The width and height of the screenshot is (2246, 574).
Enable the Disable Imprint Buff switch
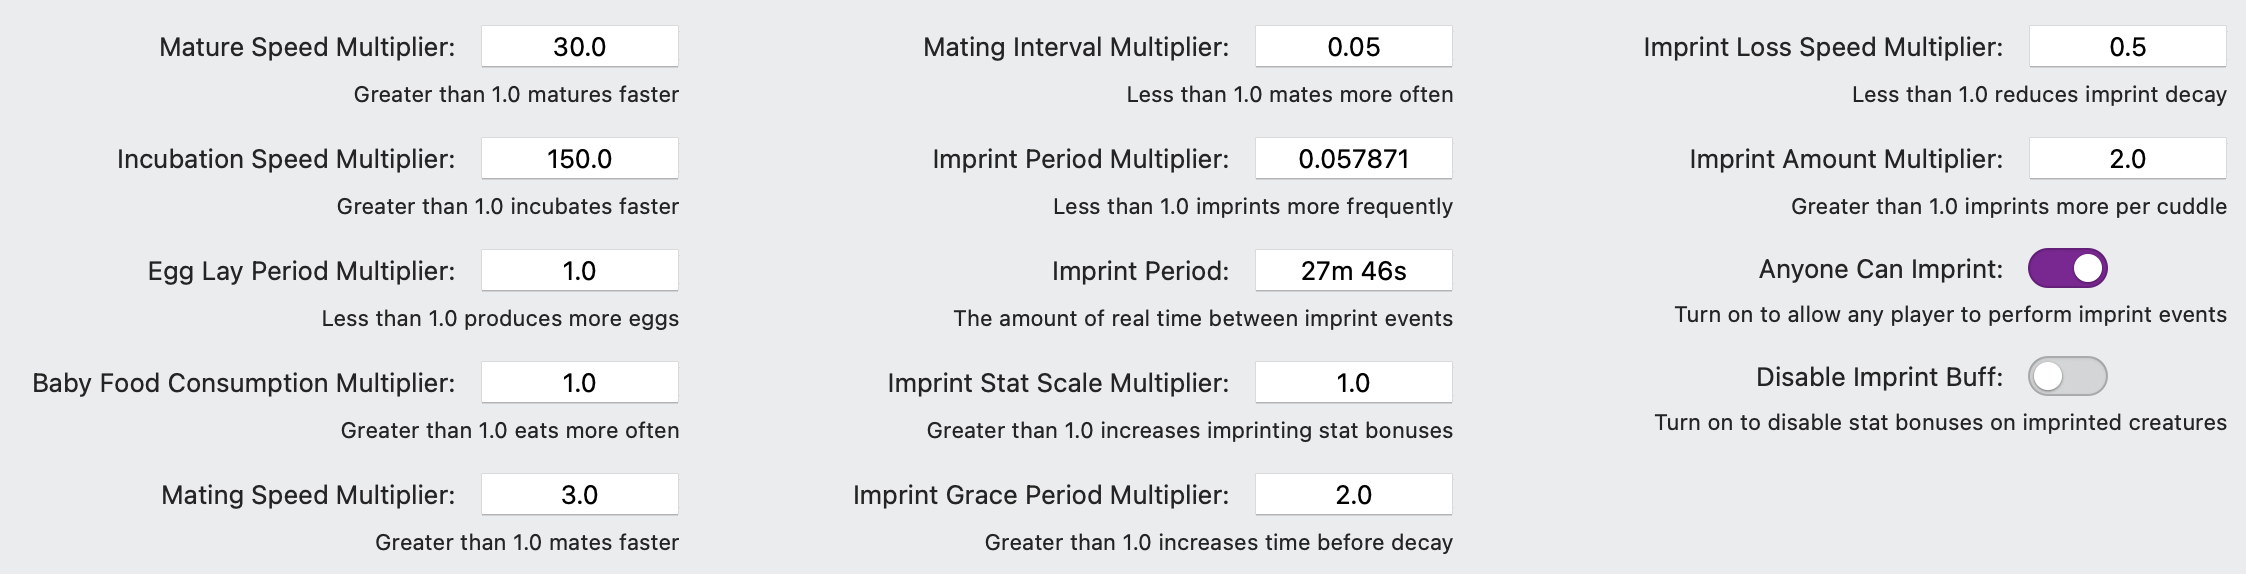[x=2067, y=376]
